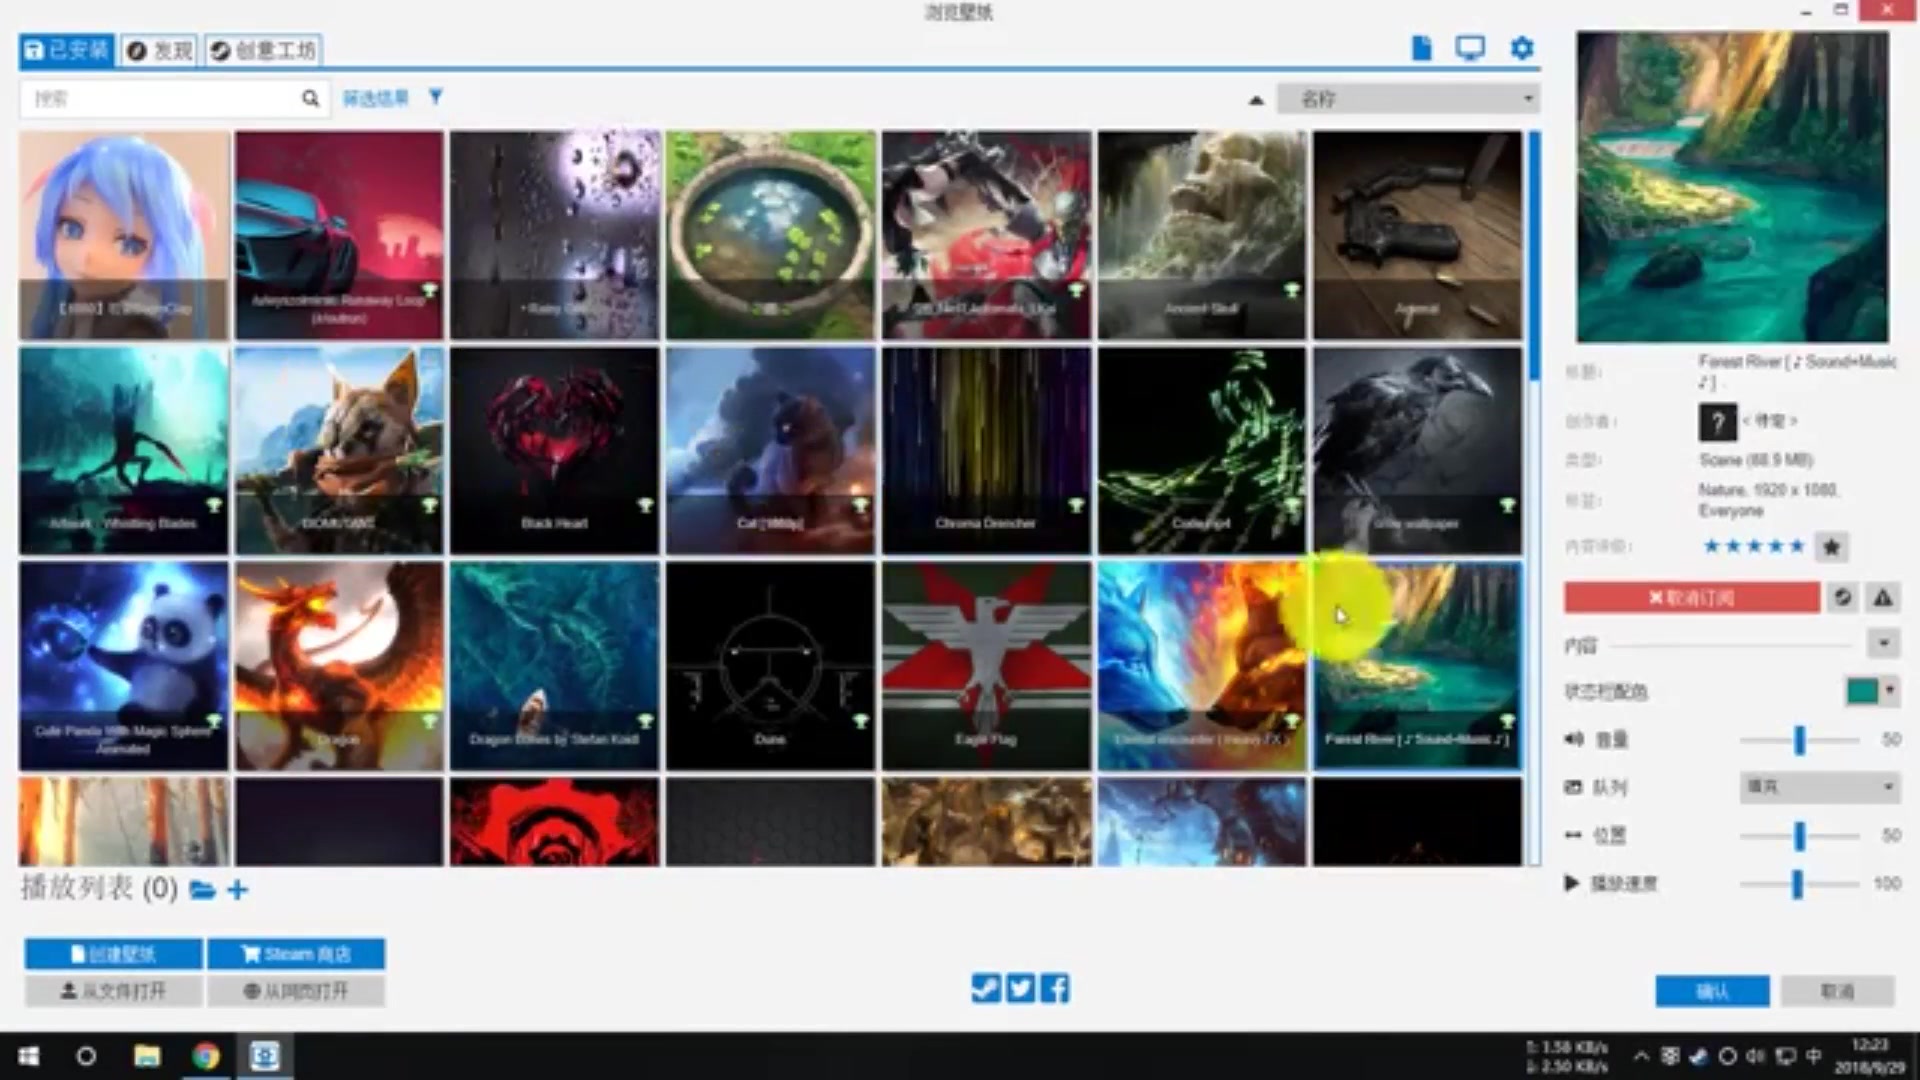Click the blue document icon in header

1421,48
